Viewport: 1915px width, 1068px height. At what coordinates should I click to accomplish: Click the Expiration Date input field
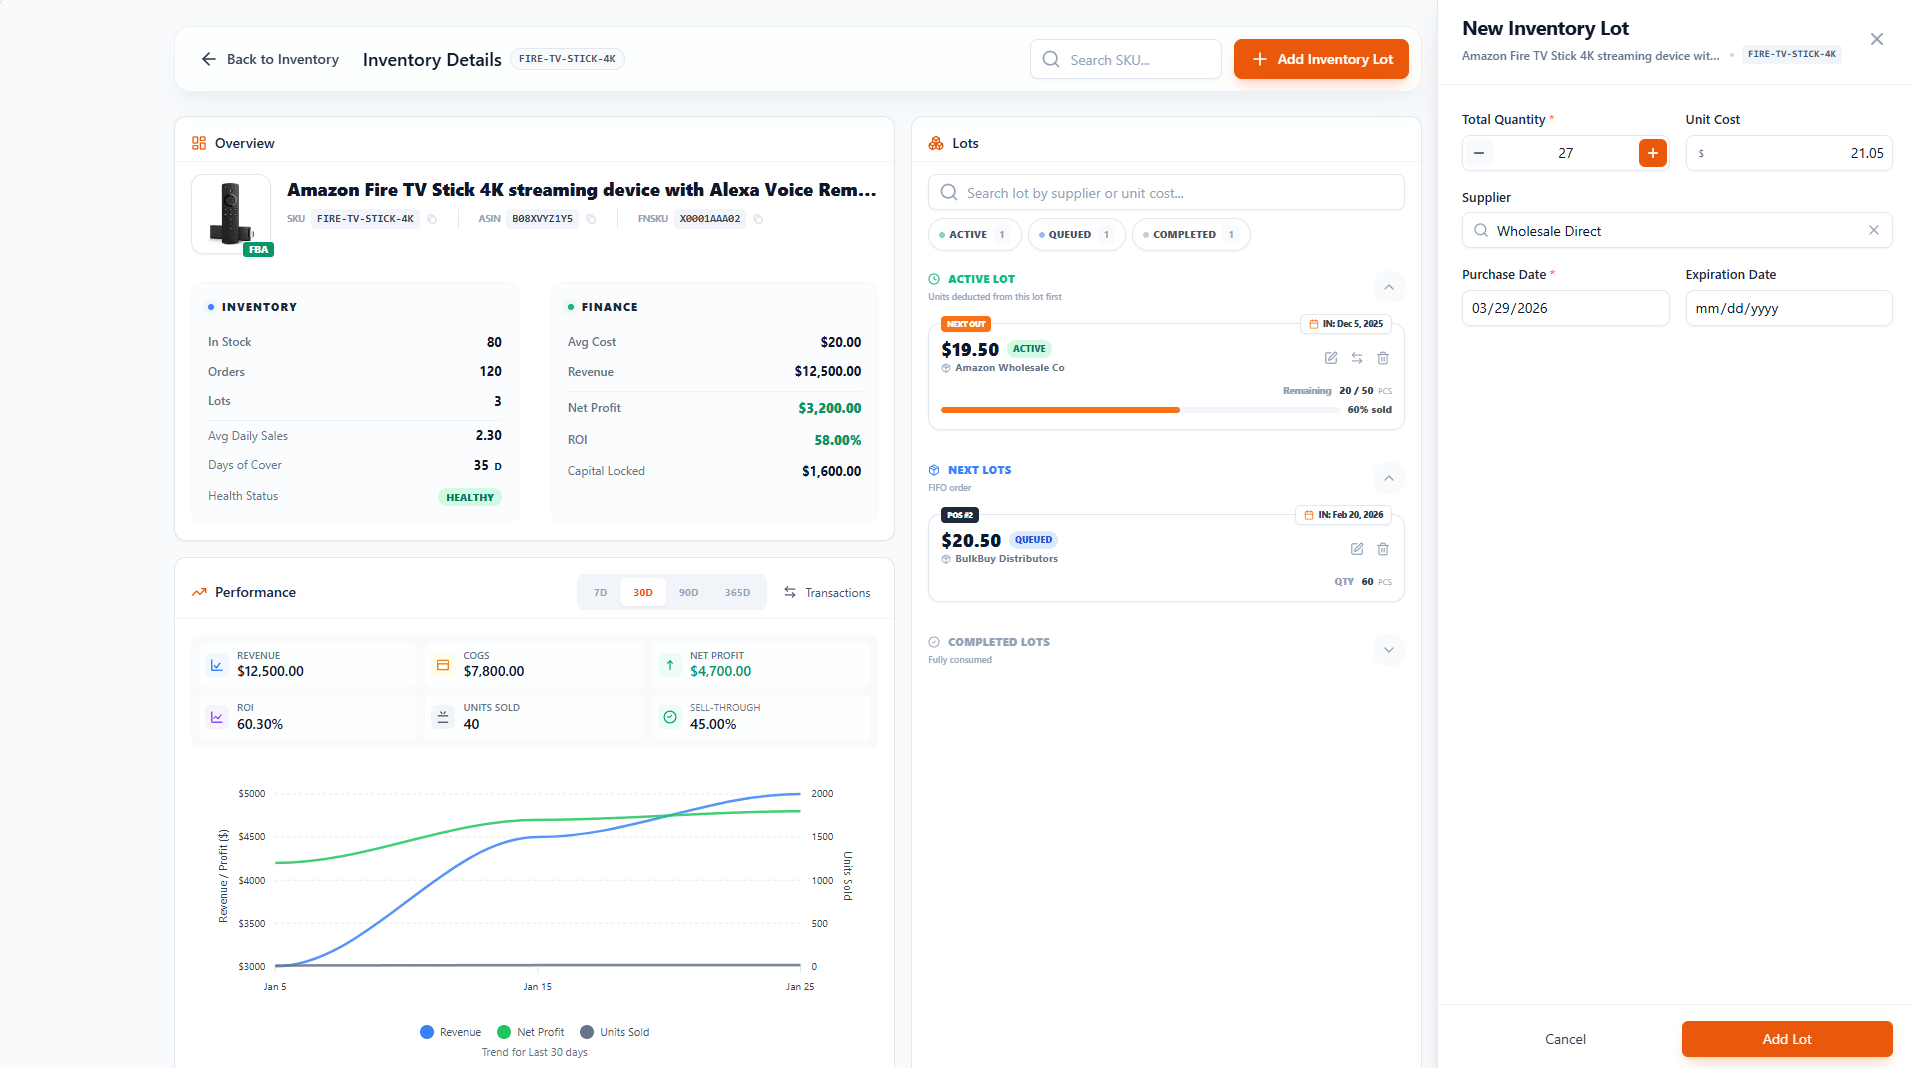coord(1788,309)
